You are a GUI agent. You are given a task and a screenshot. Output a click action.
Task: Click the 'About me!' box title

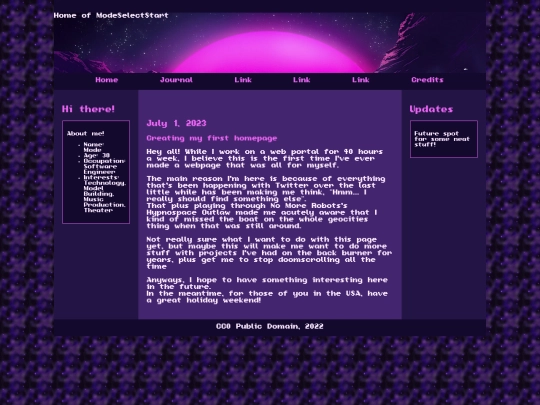(x=85, y=133)
